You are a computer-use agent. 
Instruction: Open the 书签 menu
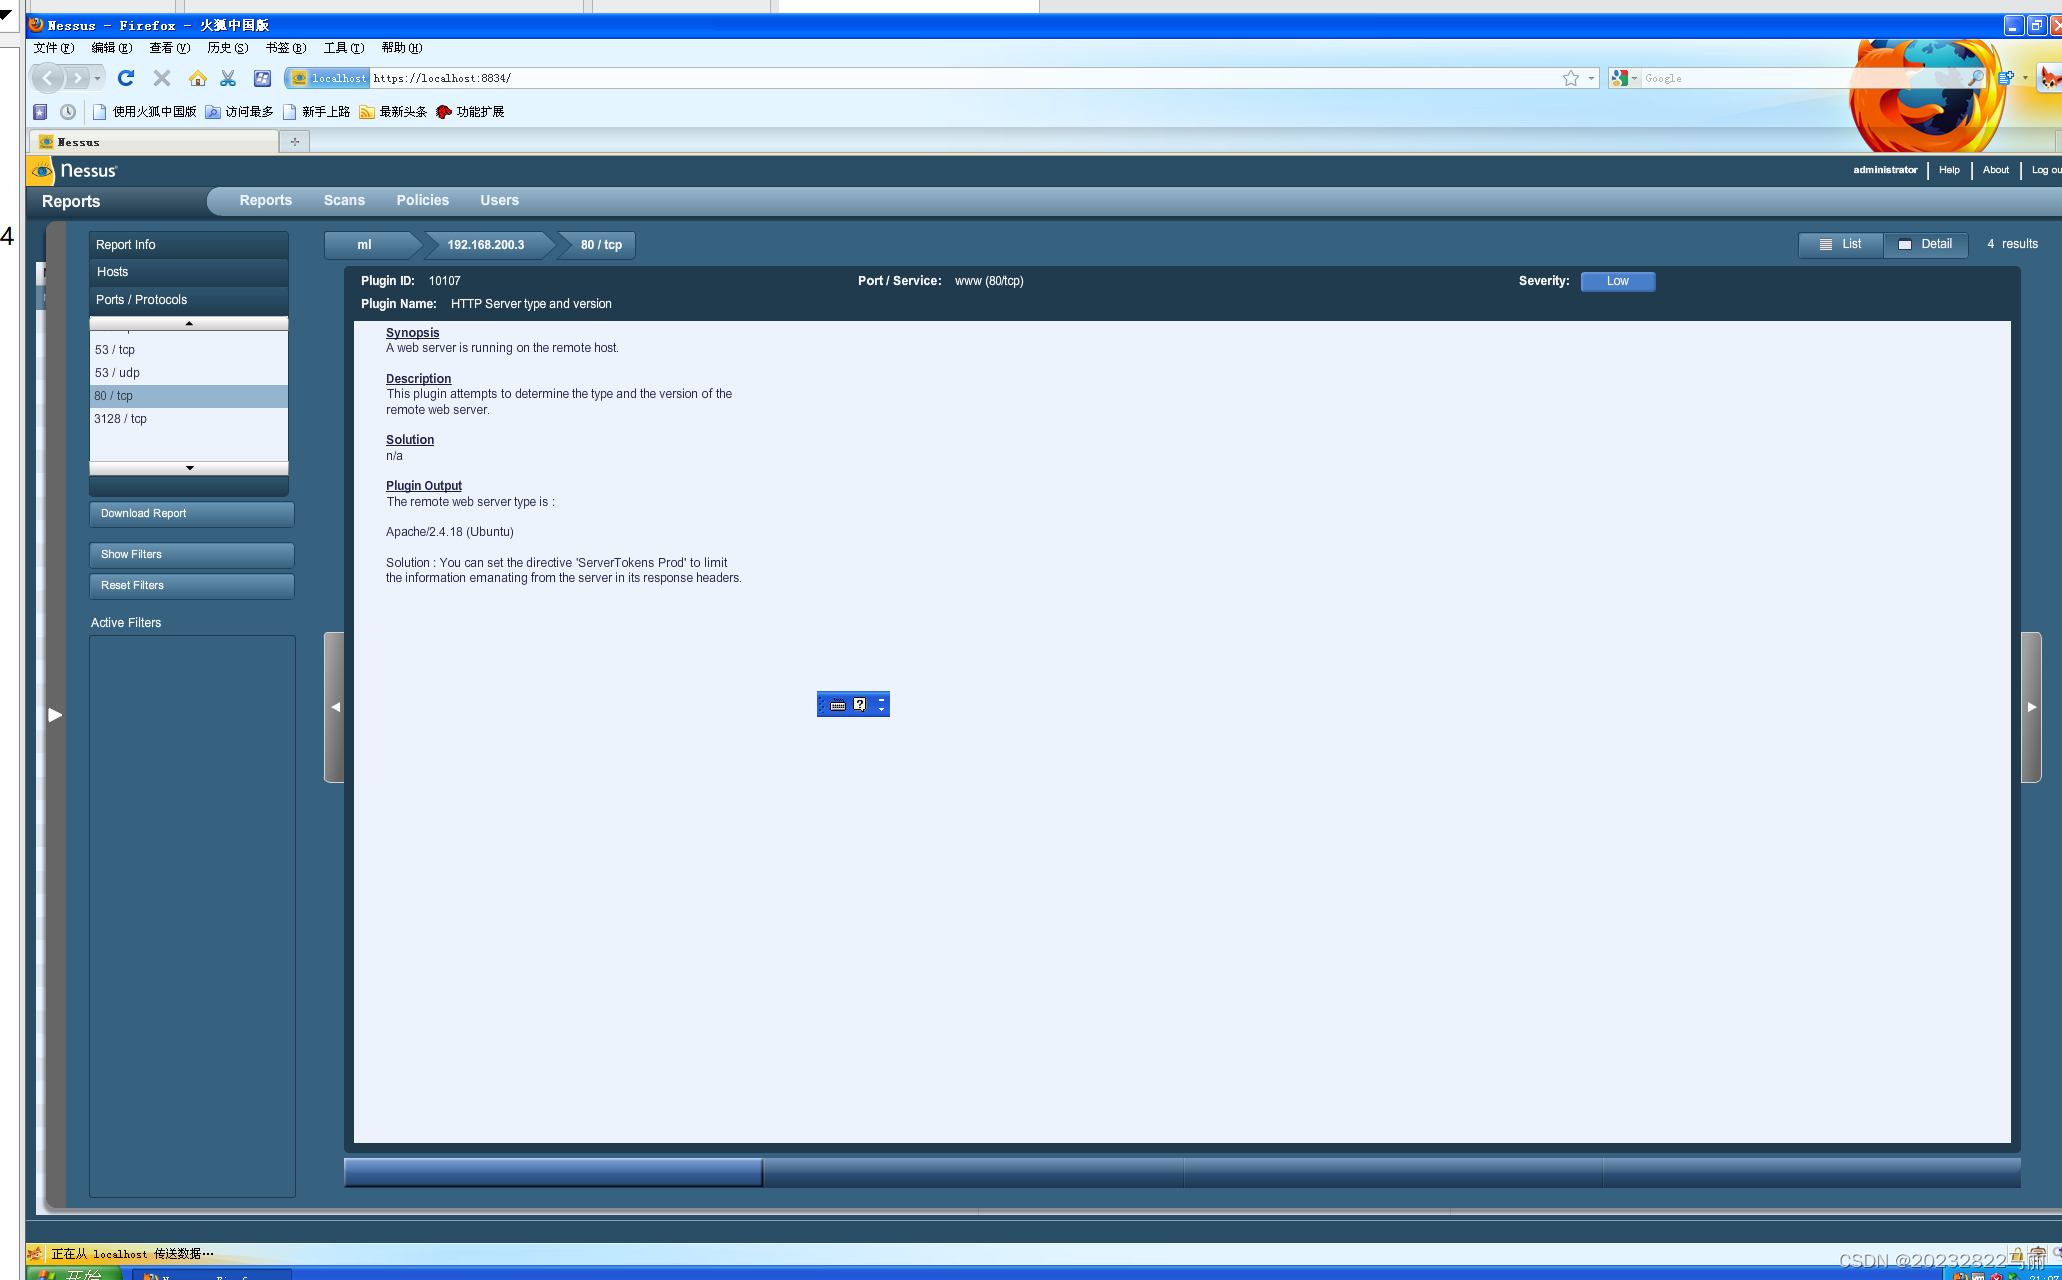[x=285, y=48]
